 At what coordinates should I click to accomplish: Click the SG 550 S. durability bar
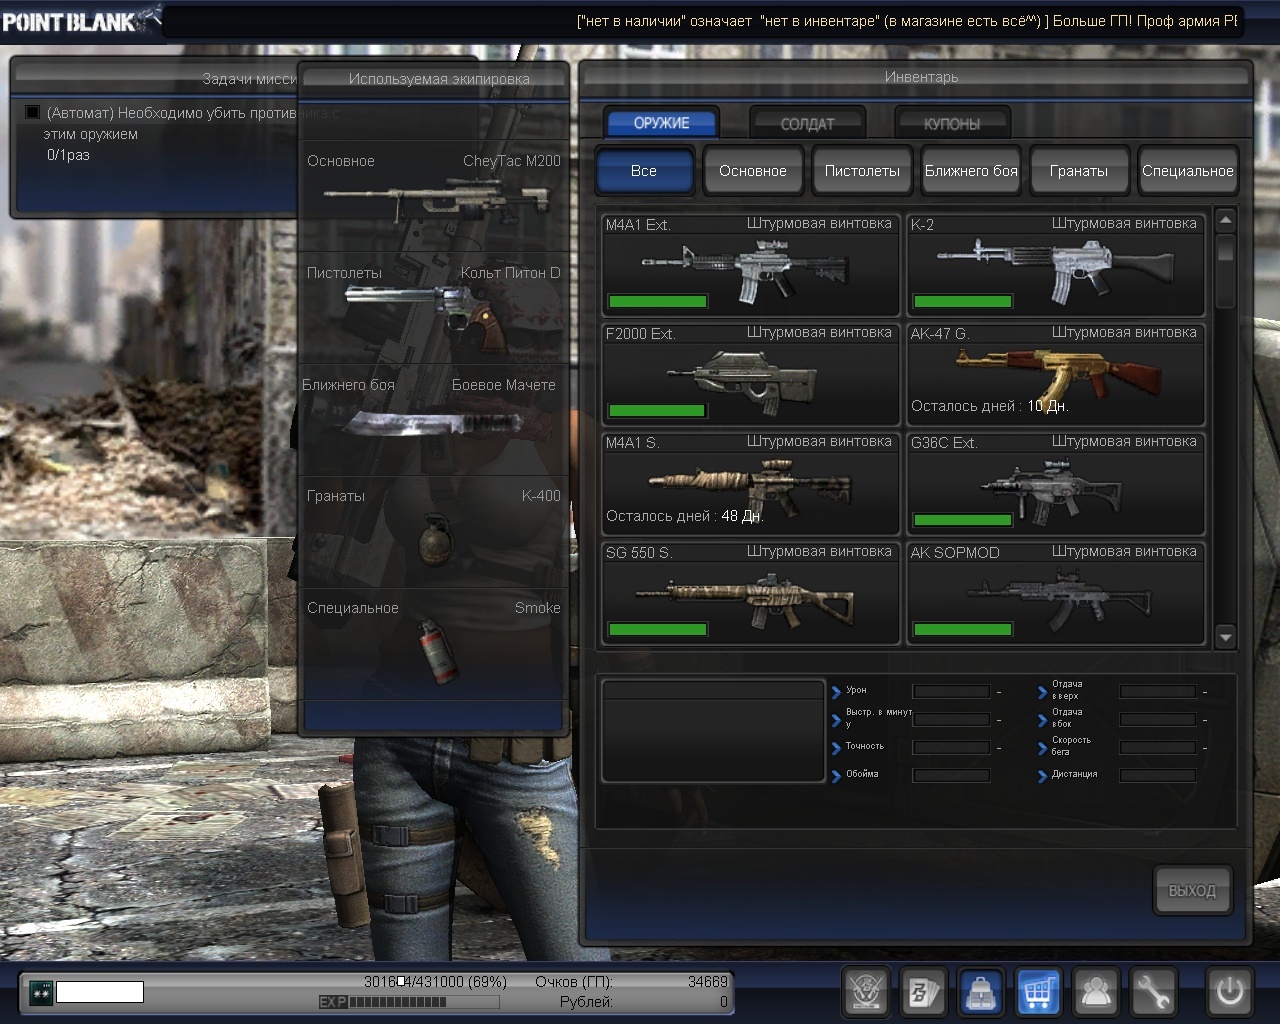pyautogui.click(x=658, y=630)
